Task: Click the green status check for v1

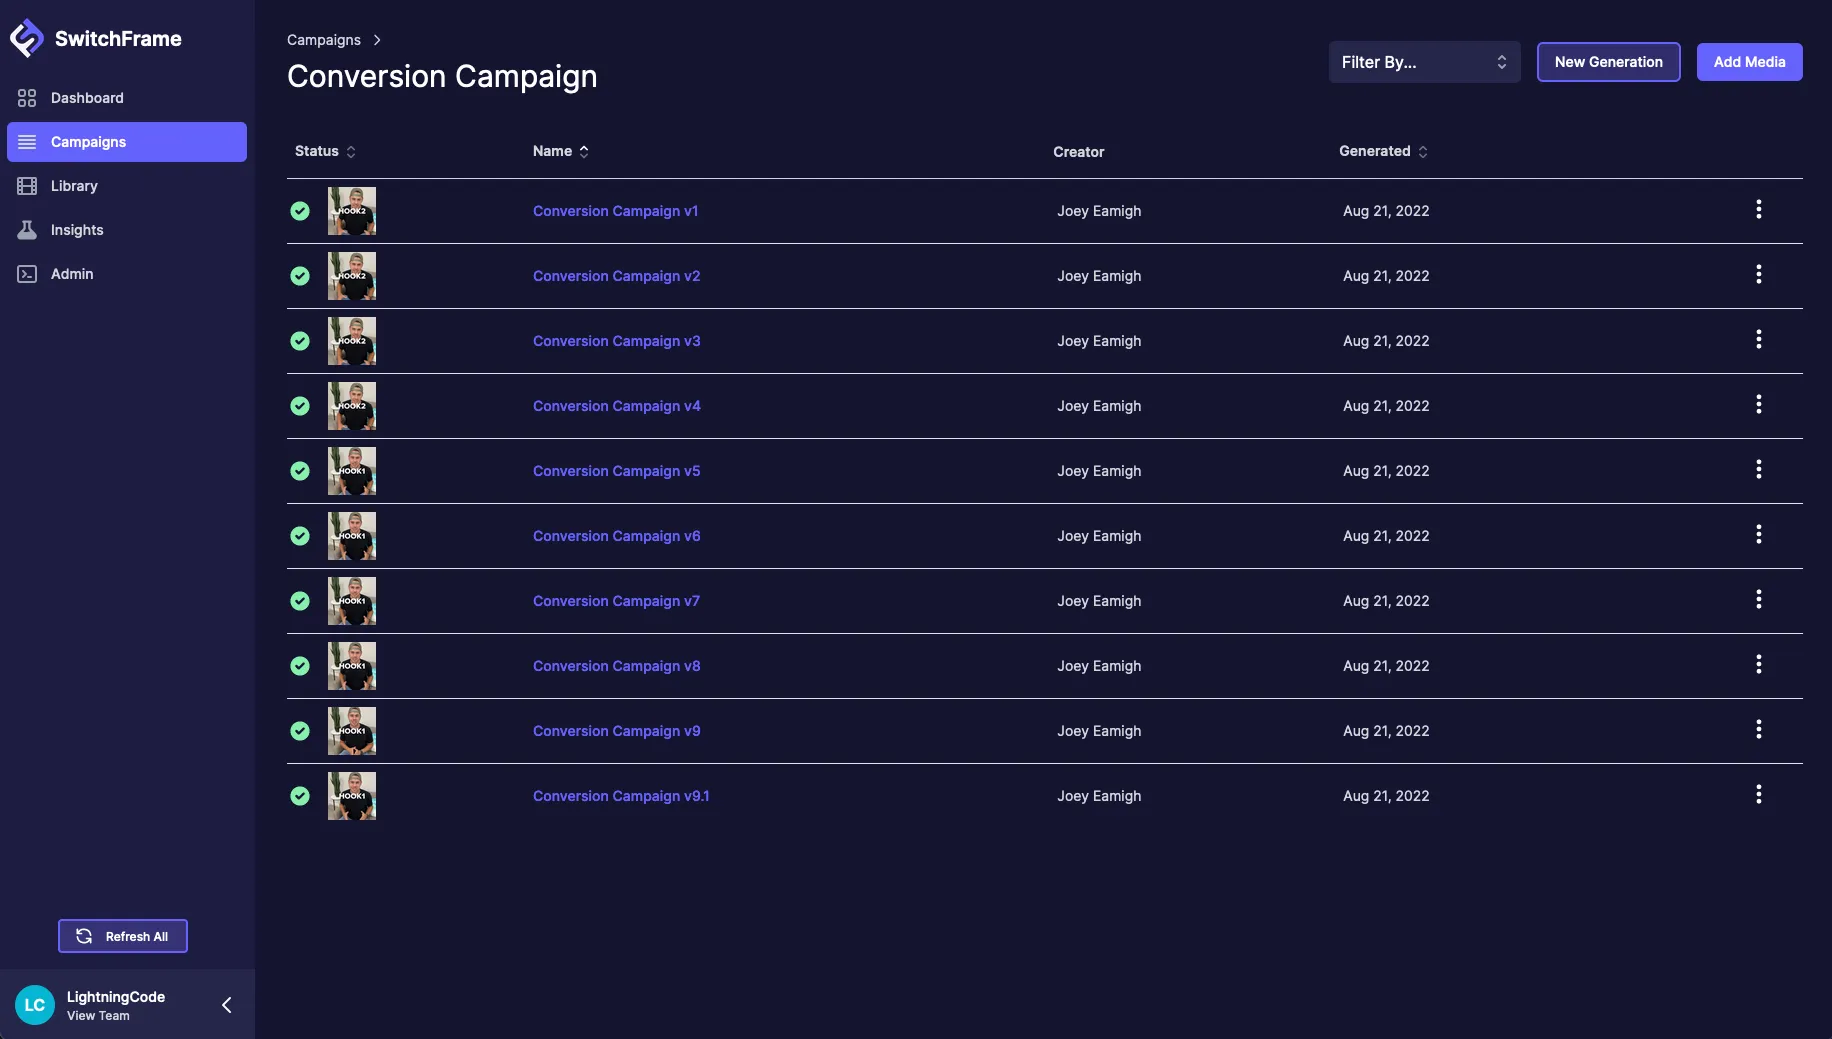Action: pyautogui.click(x=300, y=211)
